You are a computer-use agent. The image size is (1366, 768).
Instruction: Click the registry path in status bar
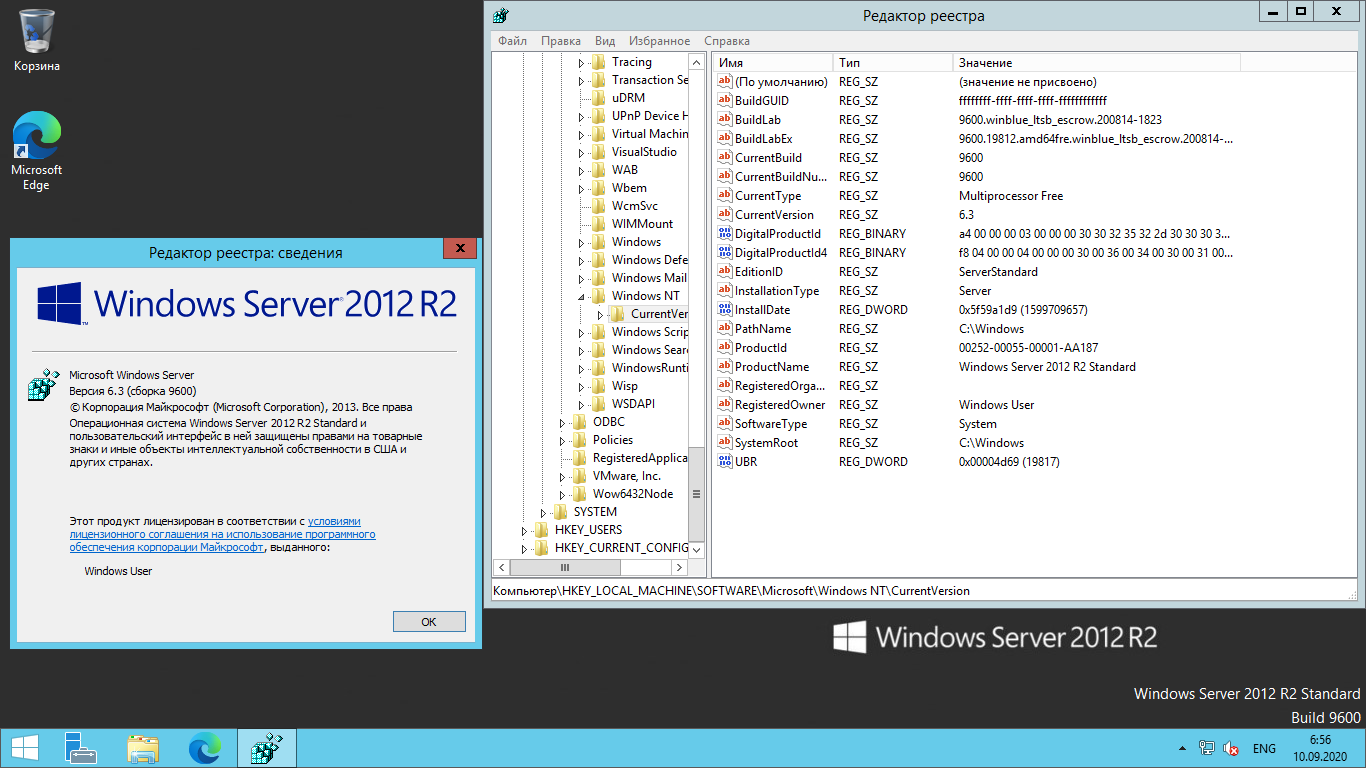point(732,591)
